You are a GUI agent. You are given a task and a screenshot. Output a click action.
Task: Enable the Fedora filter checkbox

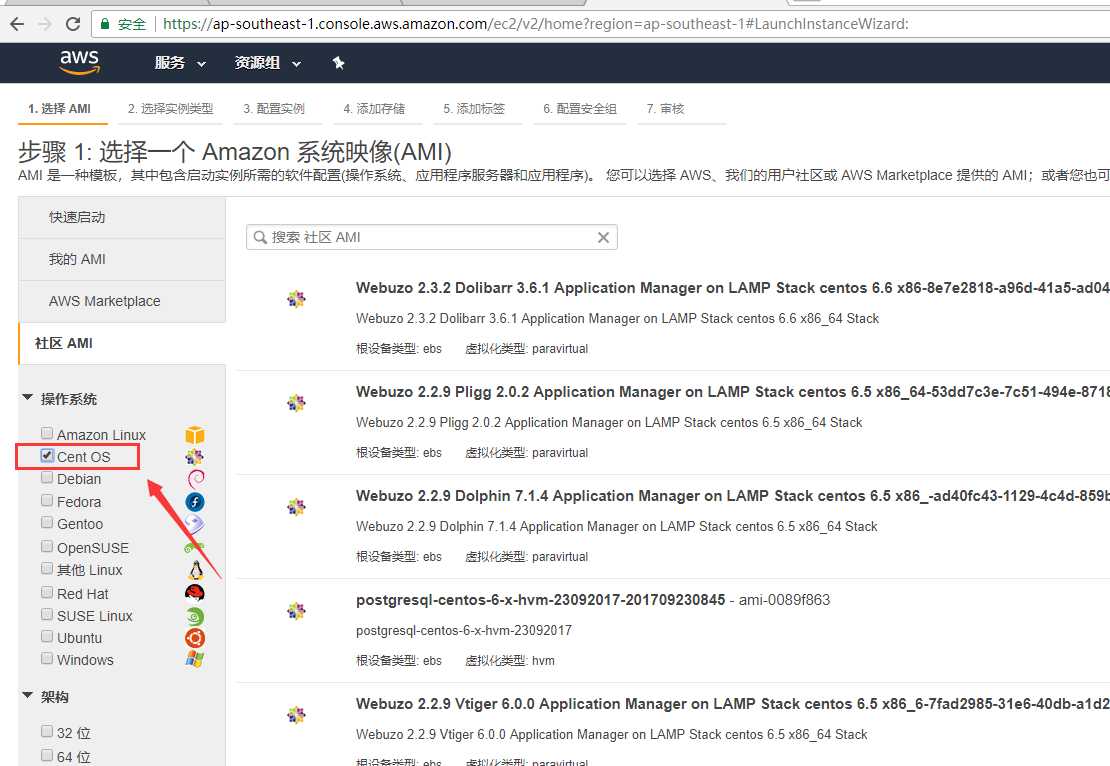click(x=47, y=500)
